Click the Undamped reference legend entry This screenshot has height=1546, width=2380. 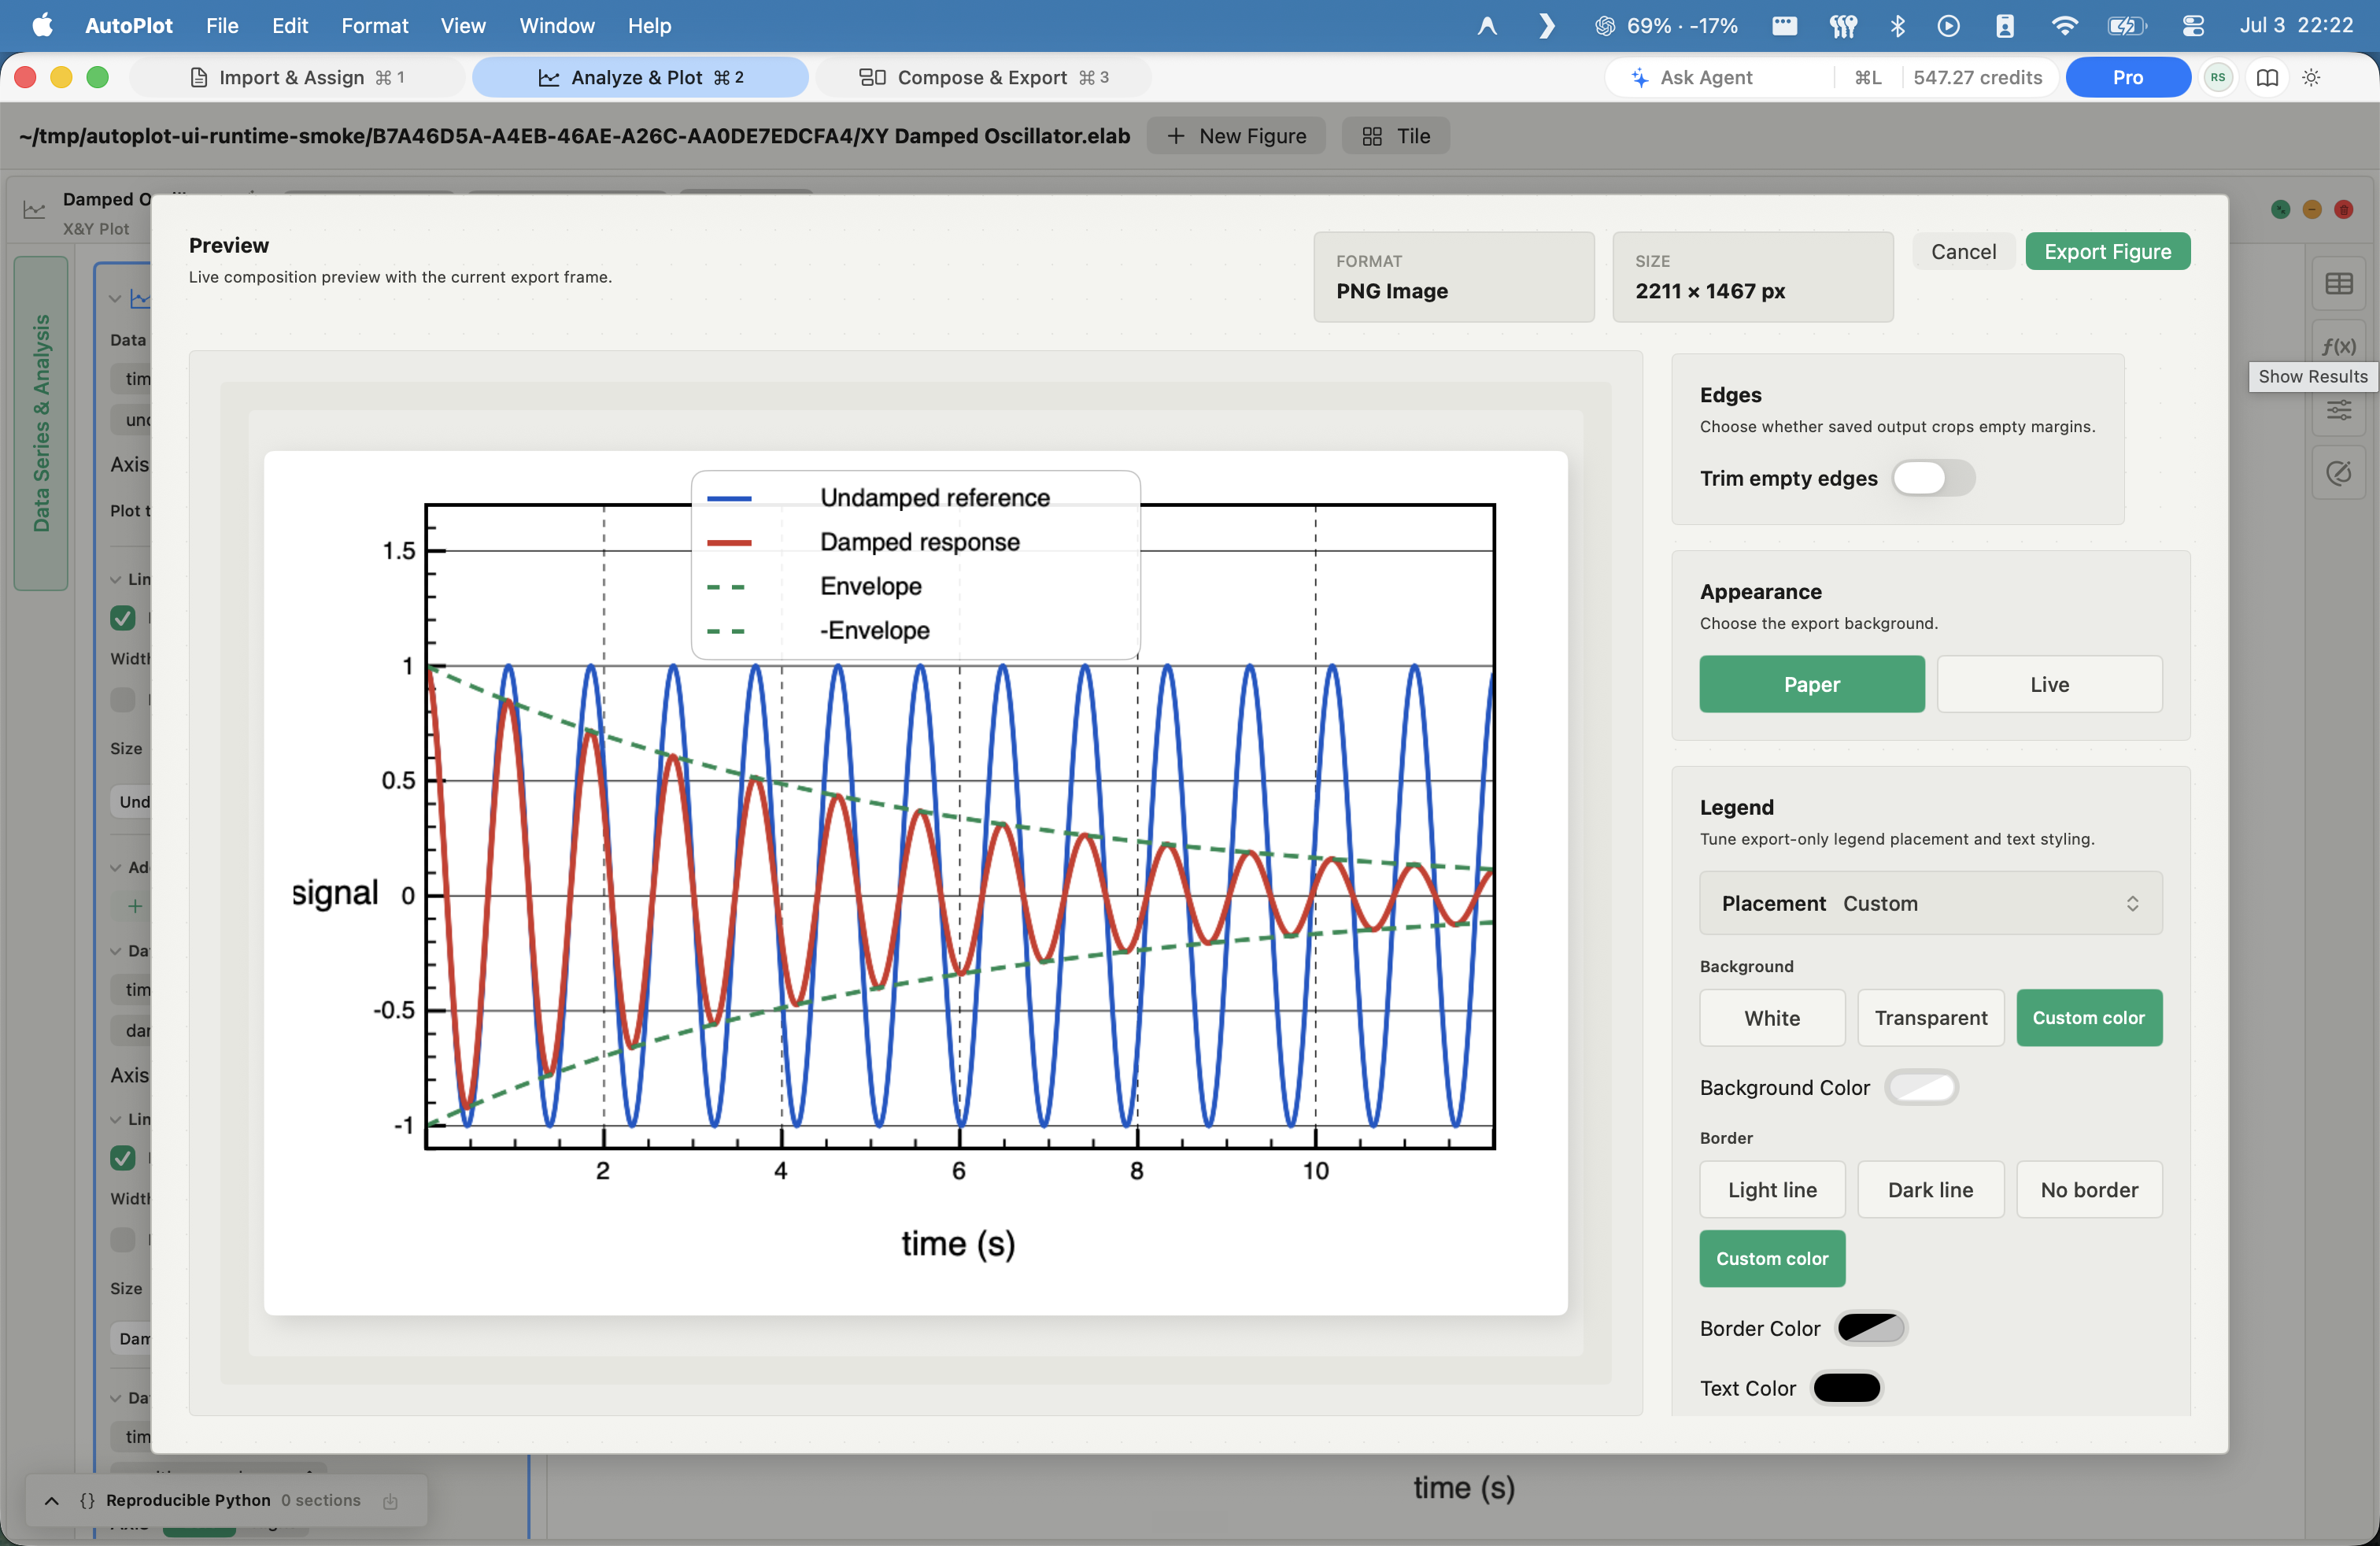click(x=934, y=497)
